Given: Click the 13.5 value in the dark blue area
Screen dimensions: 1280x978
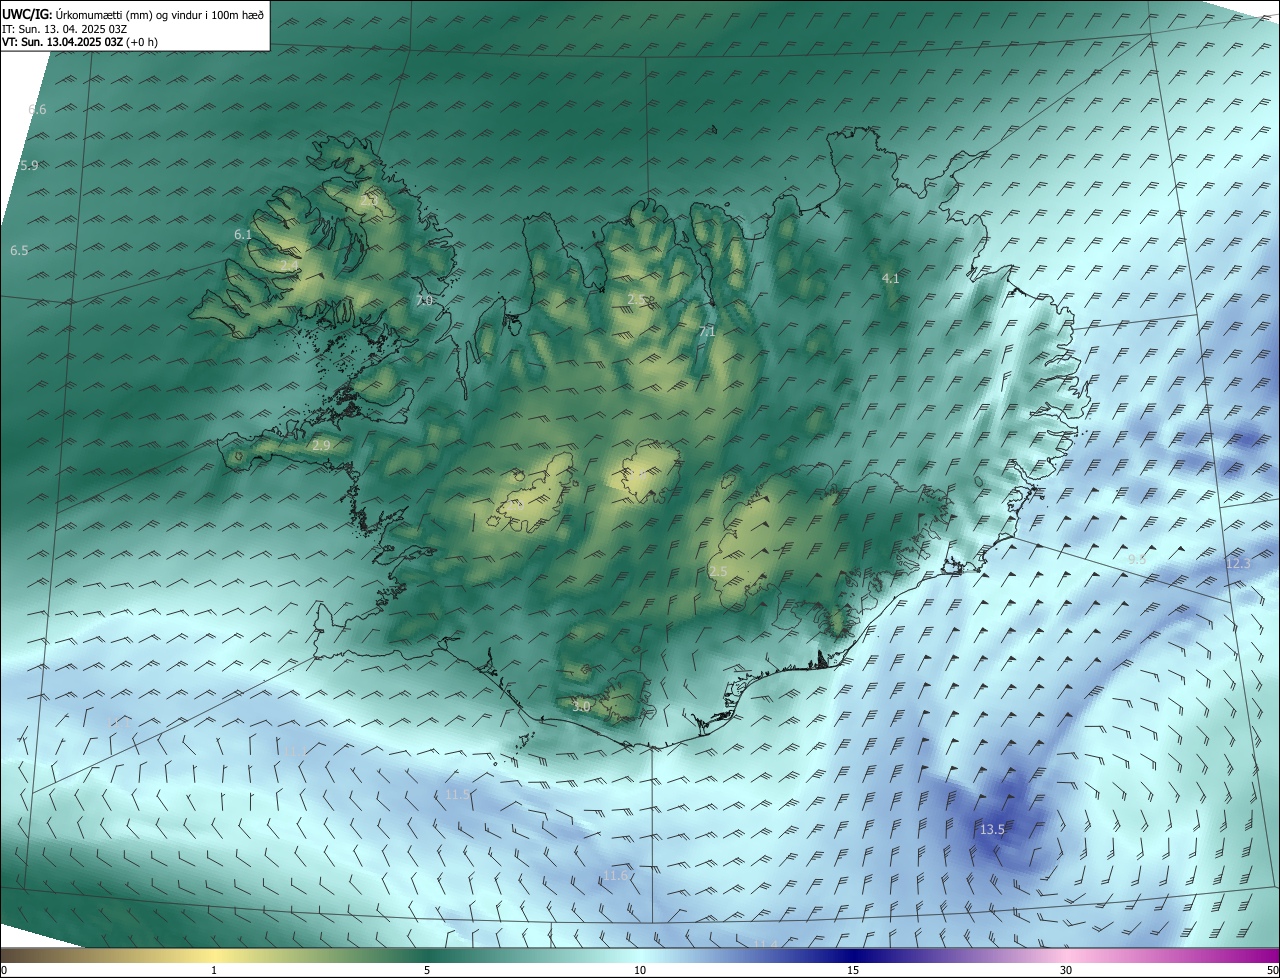Looking at the screenshot, I should tap(992, 829).
